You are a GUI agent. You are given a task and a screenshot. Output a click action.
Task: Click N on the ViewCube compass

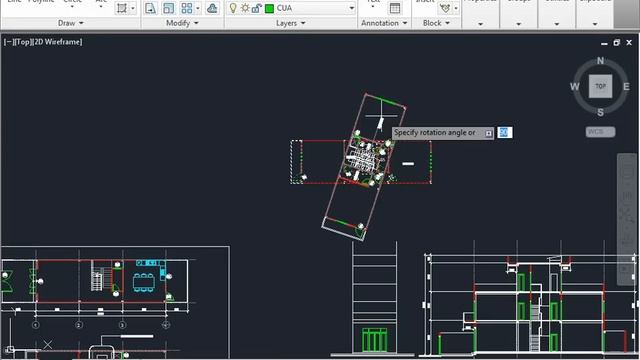pos(600,61)
